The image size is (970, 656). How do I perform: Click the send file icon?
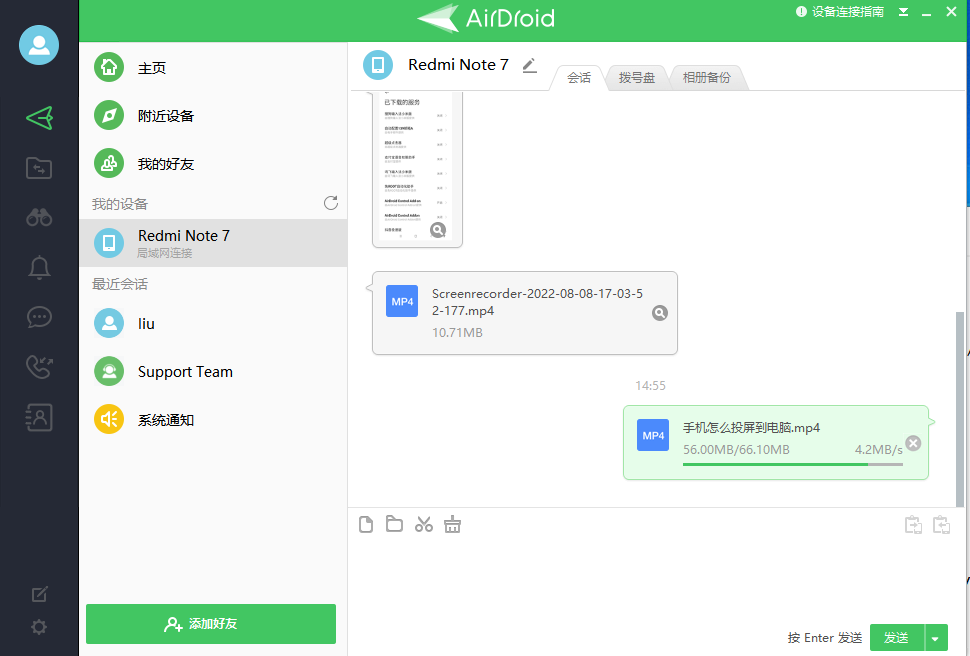coord(366,524)
